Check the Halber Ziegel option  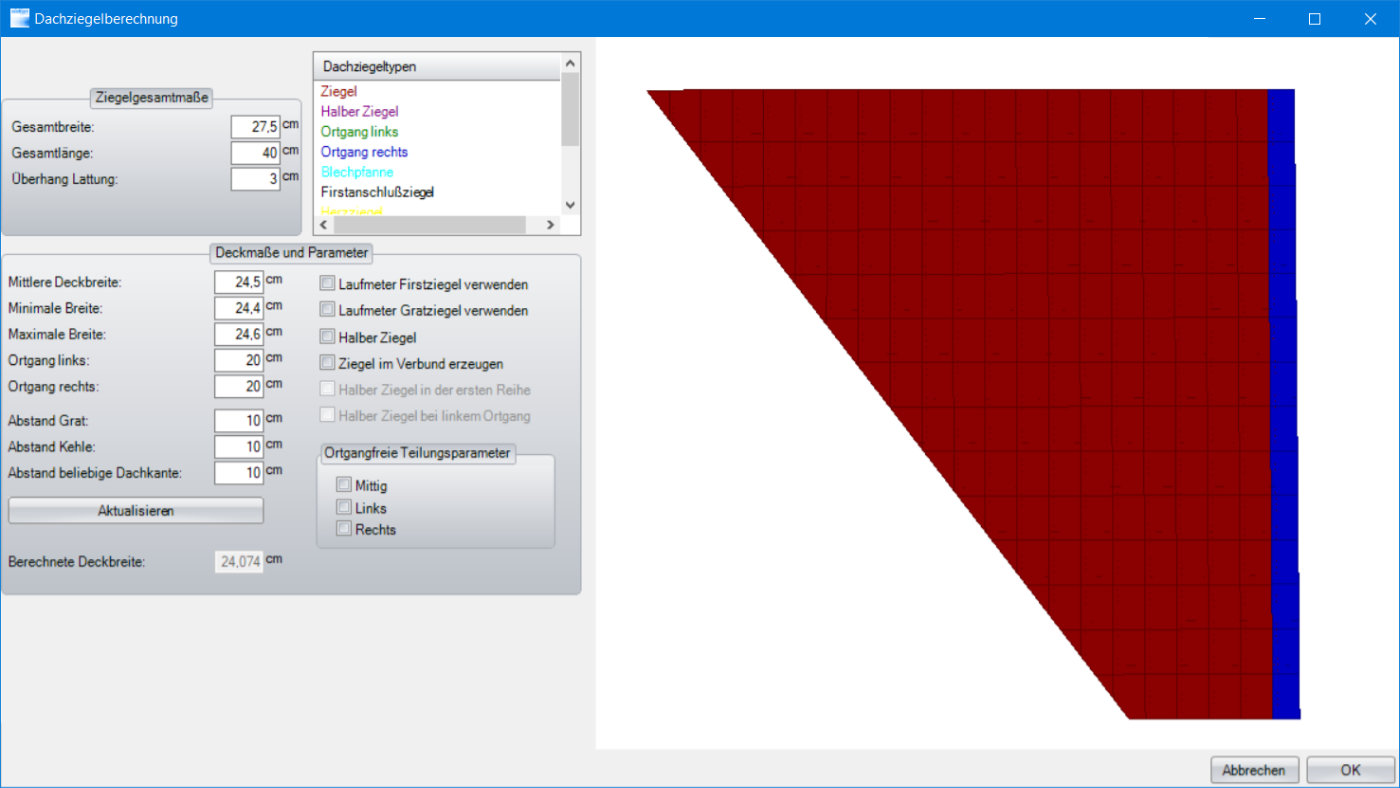pos(327,337)
